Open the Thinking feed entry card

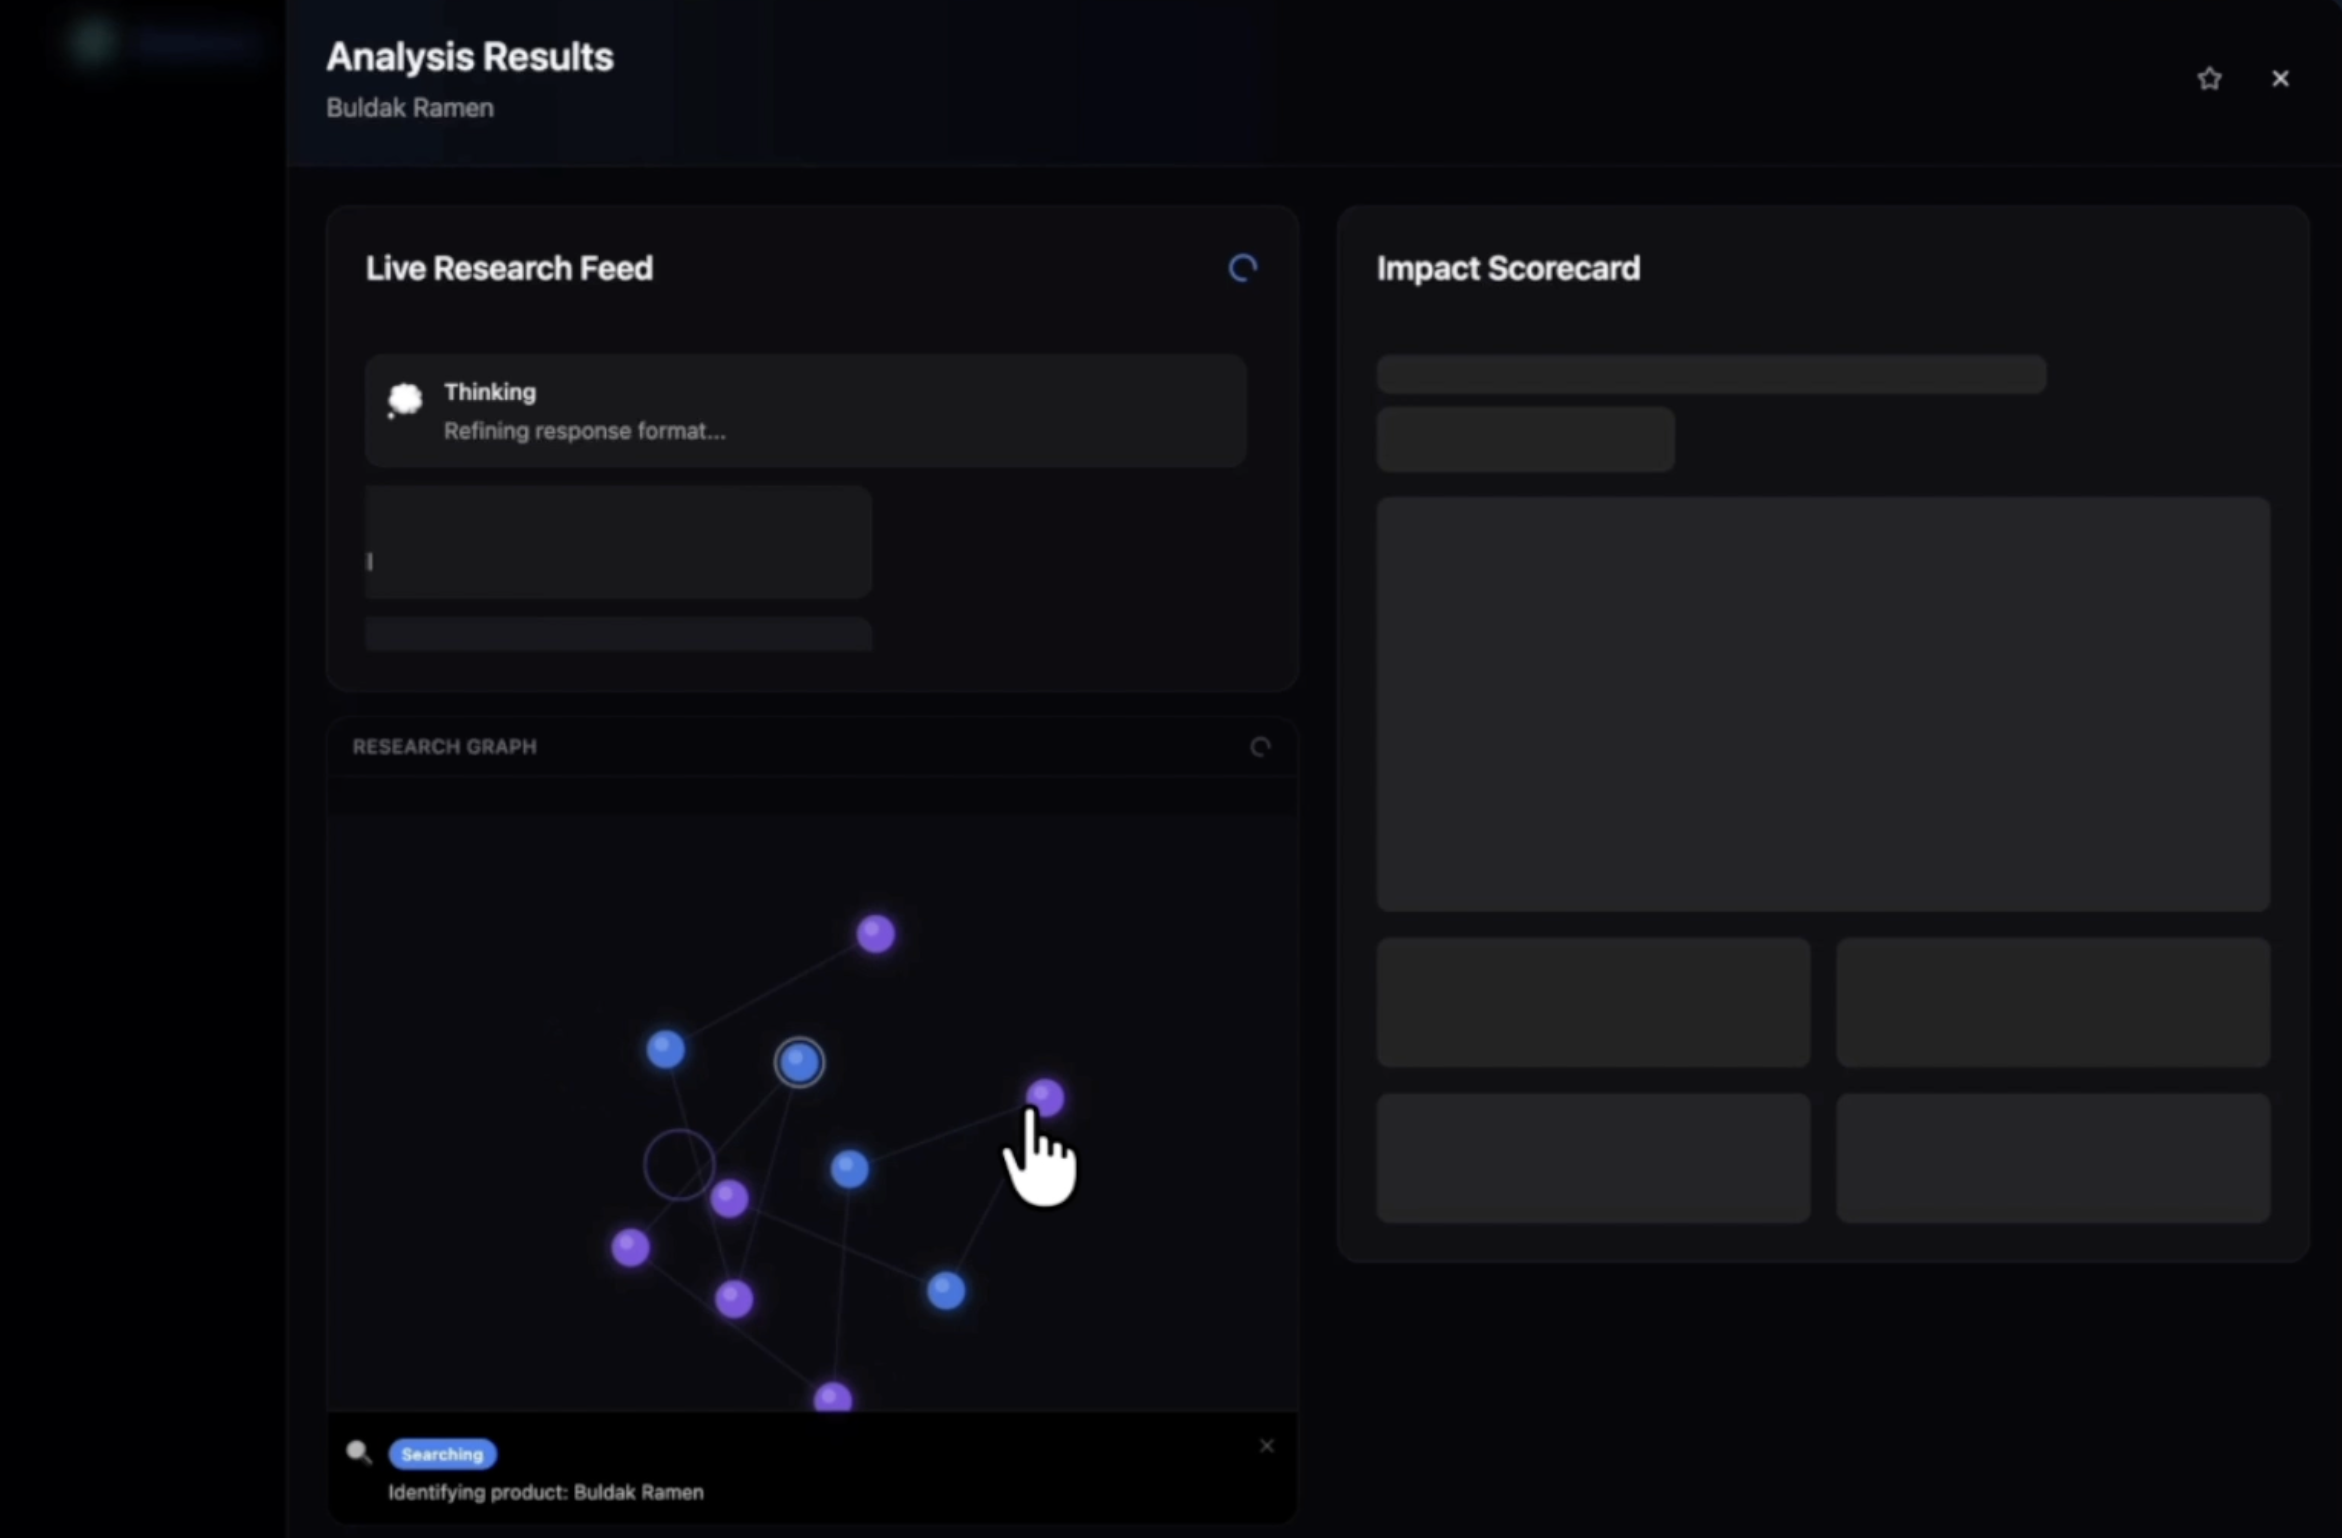[x=805, y=411]
